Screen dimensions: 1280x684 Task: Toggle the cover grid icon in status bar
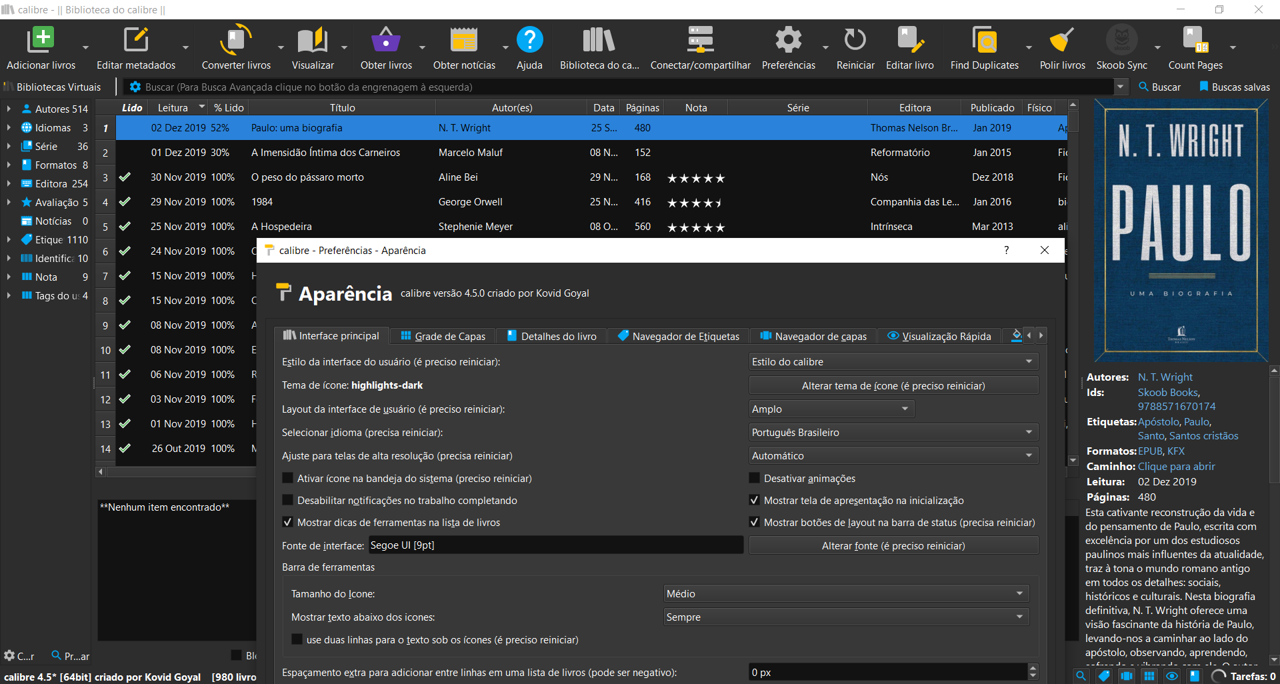(x=1150, y=676)
